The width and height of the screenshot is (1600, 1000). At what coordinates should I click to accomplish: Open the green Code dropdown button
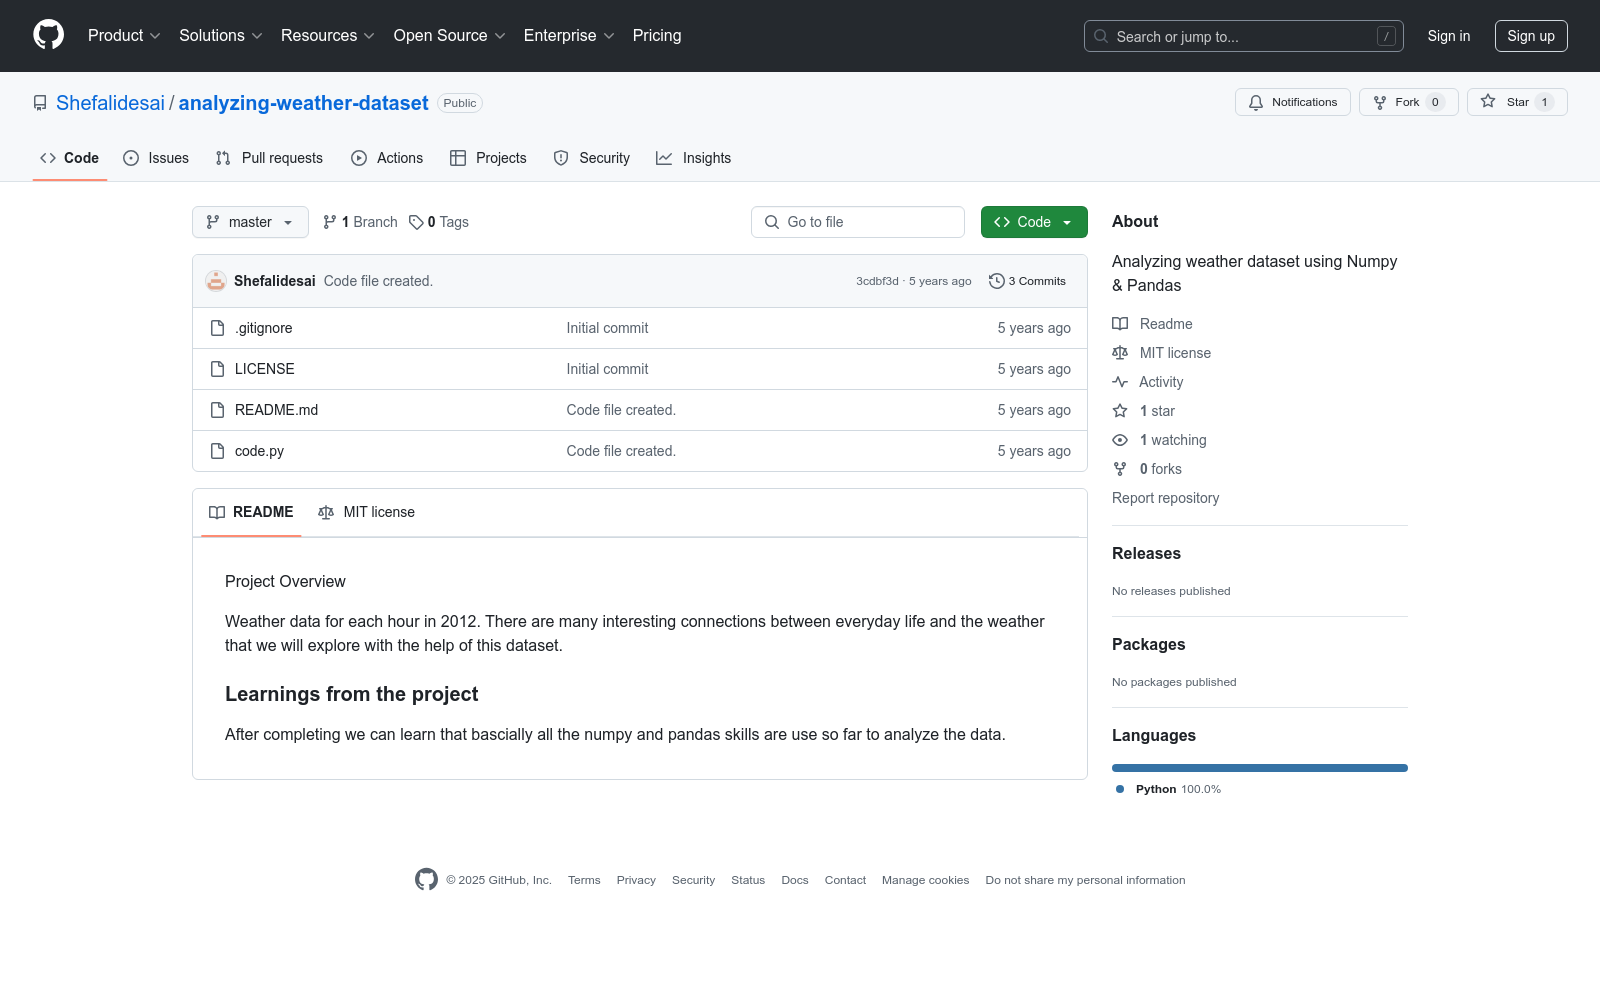1034,222
